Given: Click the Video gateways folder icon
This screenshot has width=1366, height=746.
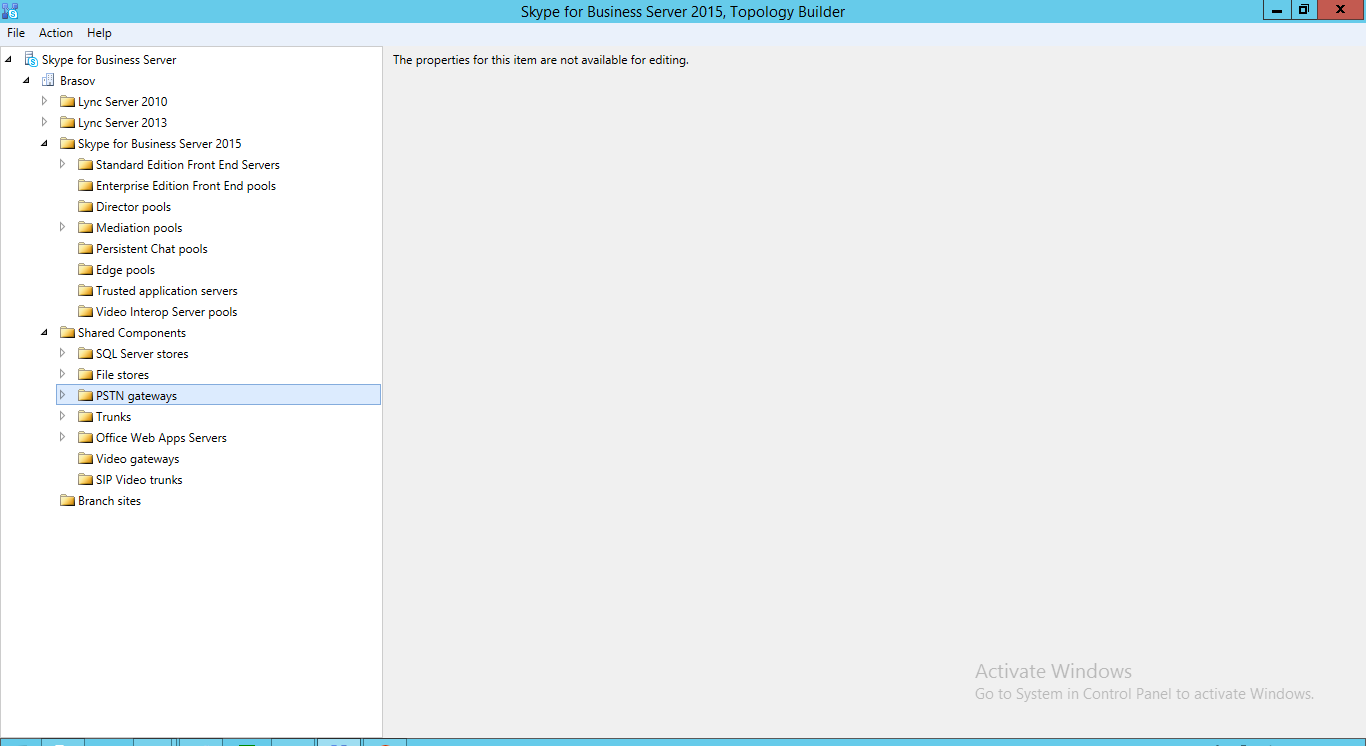Looking at the screenshot, I should tap(85, 459).
